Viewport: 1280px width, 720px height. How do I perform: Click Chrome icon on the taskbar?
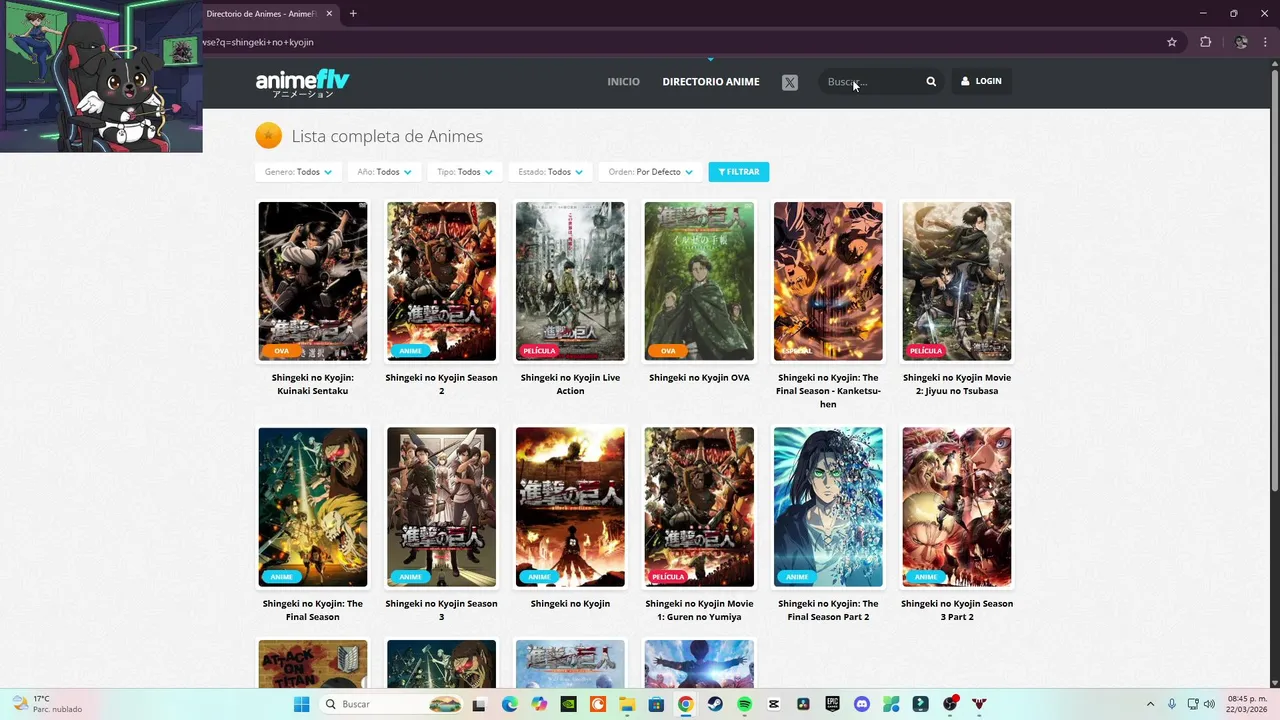click(685, 704)
